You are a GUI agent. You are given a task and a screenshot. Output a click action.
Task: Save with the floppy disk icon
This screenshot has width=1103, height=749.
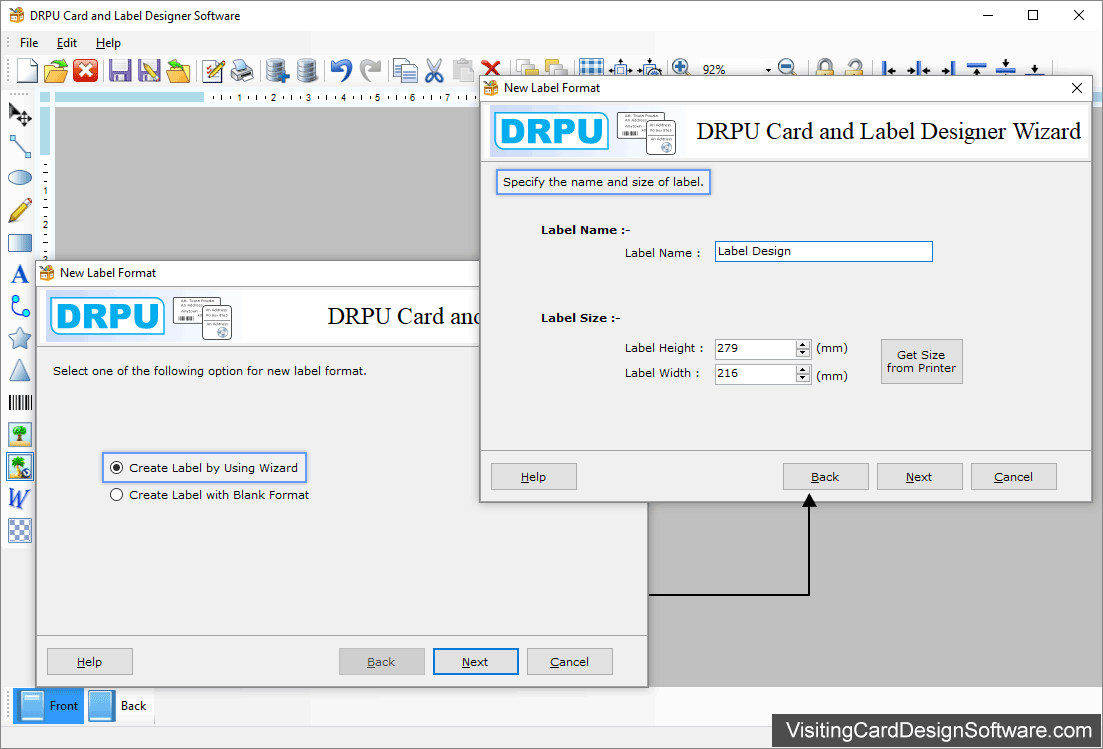[x=120, y=70]
